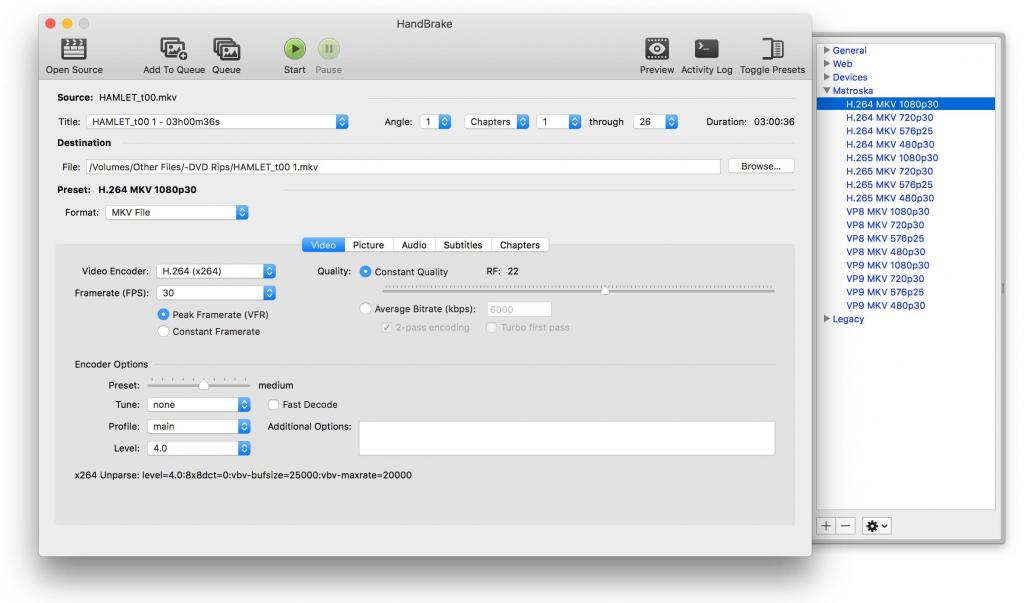
Task: Open the starting chapter dropdown
Action: pyautogui.click(x=559, y=122)
